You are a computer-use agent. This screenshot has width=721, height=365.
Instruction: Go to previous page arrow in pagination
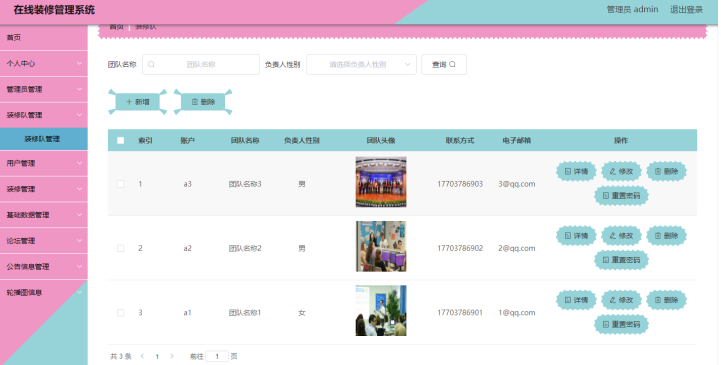click(143, 356)
